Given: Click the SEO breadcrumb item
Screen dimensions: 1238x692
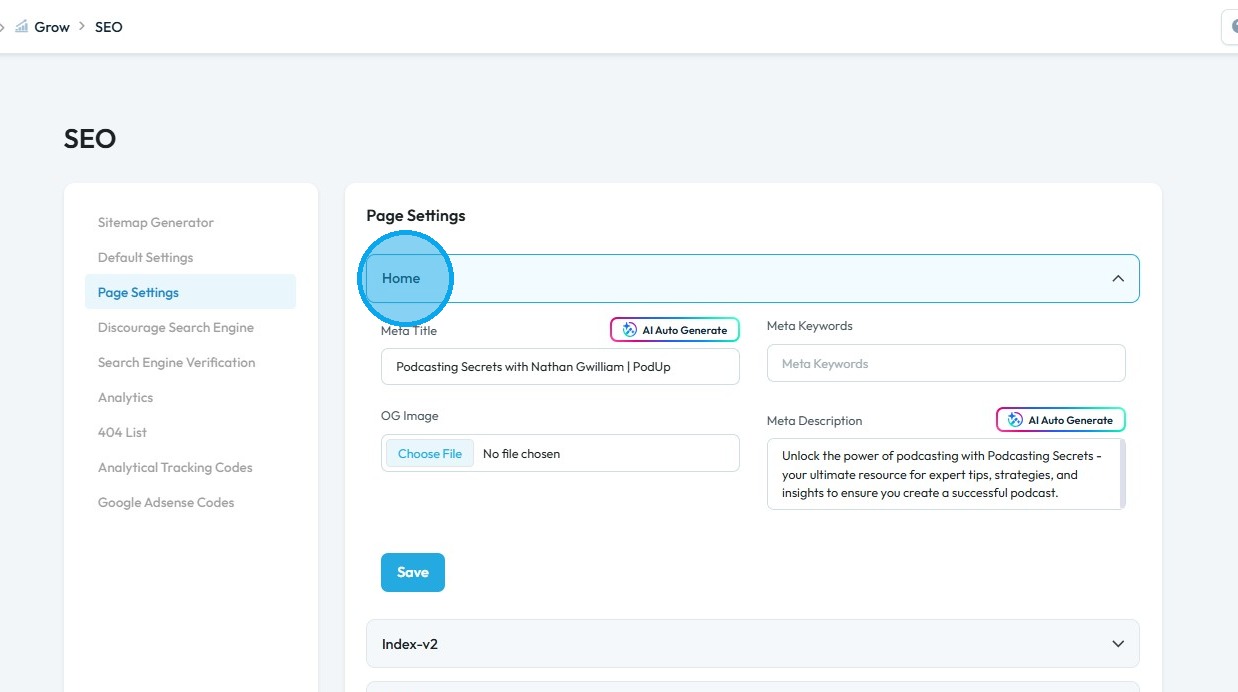Looking at the screenshot, I should click(109, 27).
